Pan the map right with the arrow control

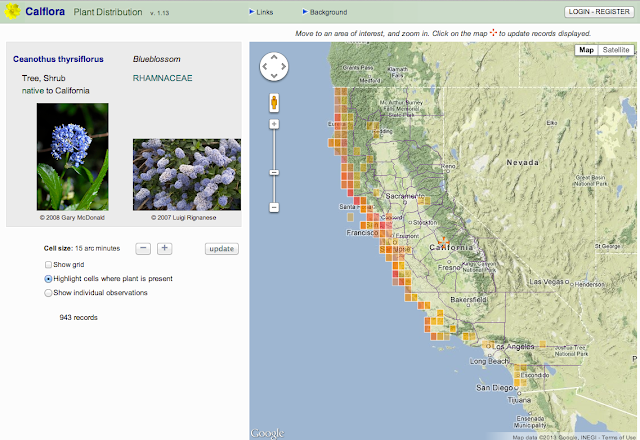[x=283, y=67]
